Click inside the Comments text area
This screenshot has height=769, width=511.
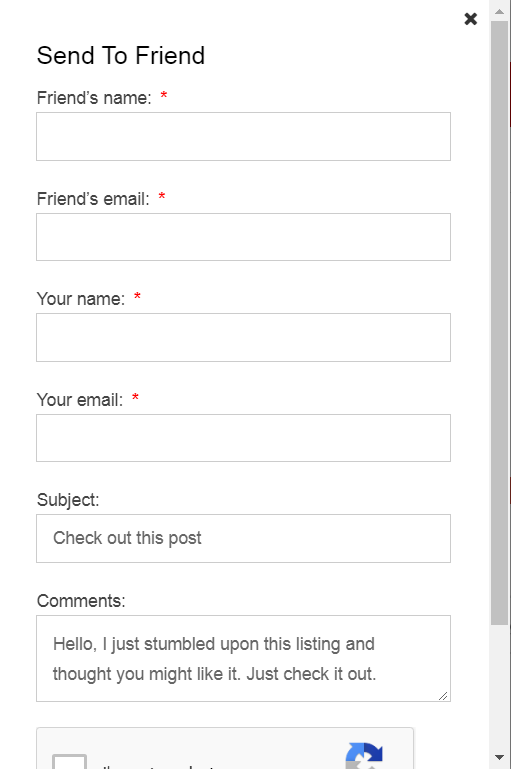pos(243,658)
